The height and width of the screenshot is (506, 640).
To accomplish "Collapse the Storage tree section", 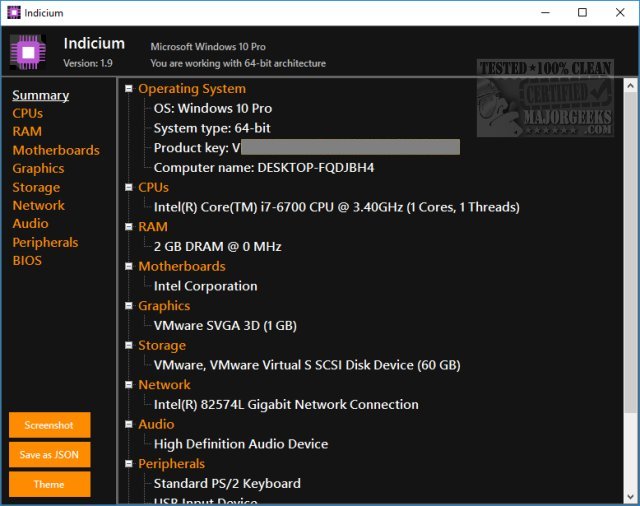I will (129, 345).
